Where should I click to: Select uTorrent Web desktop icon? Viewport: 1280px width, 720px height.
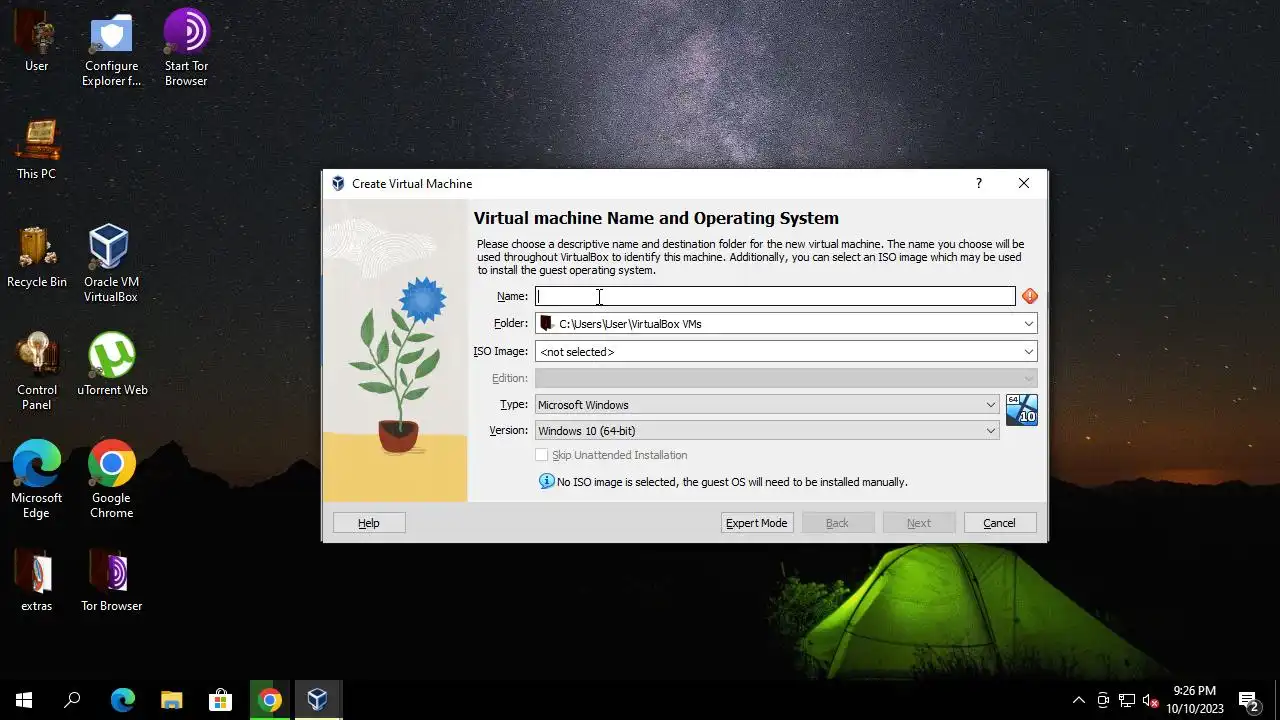[111, 365]
